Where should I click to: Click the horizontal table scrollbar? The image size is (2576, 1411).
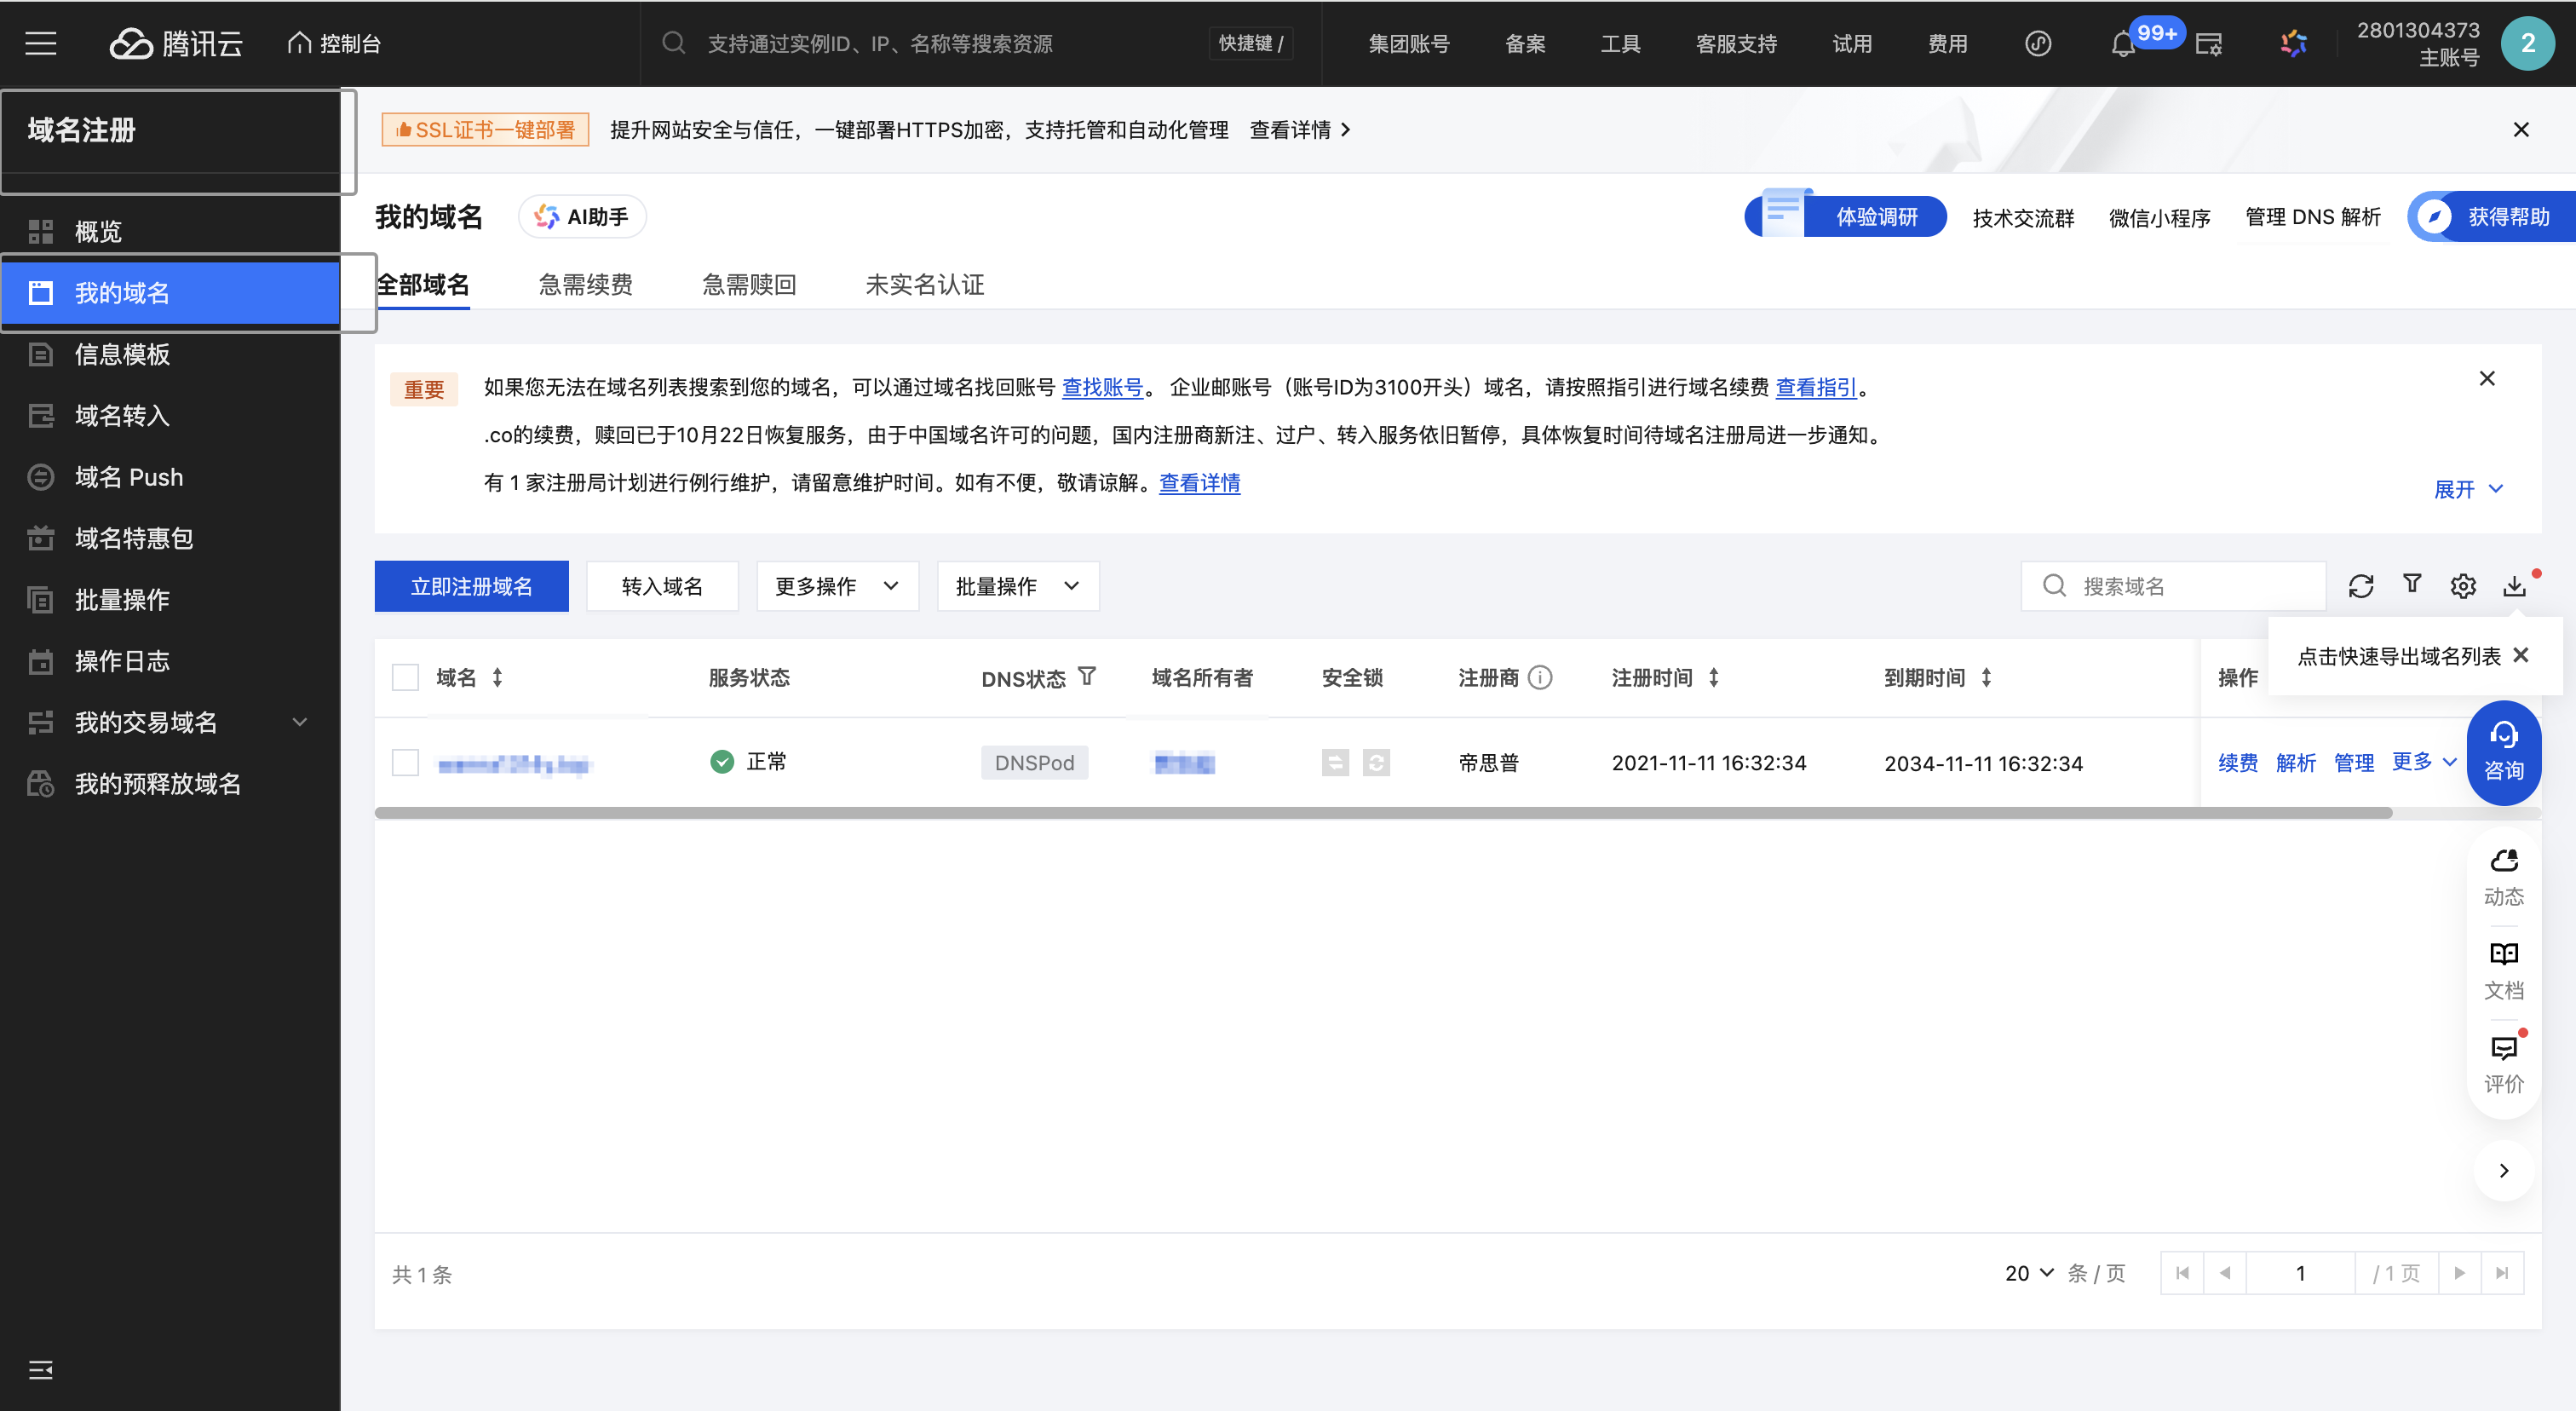point(1382,813)
